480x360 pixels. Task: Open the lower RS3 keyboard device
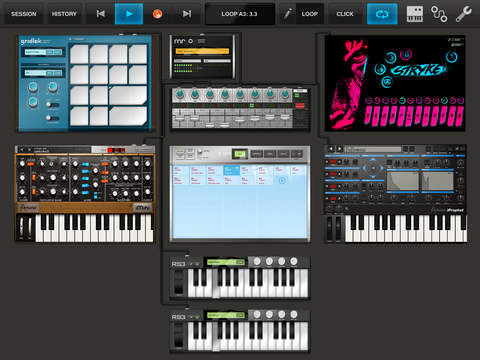pos(240,332)
